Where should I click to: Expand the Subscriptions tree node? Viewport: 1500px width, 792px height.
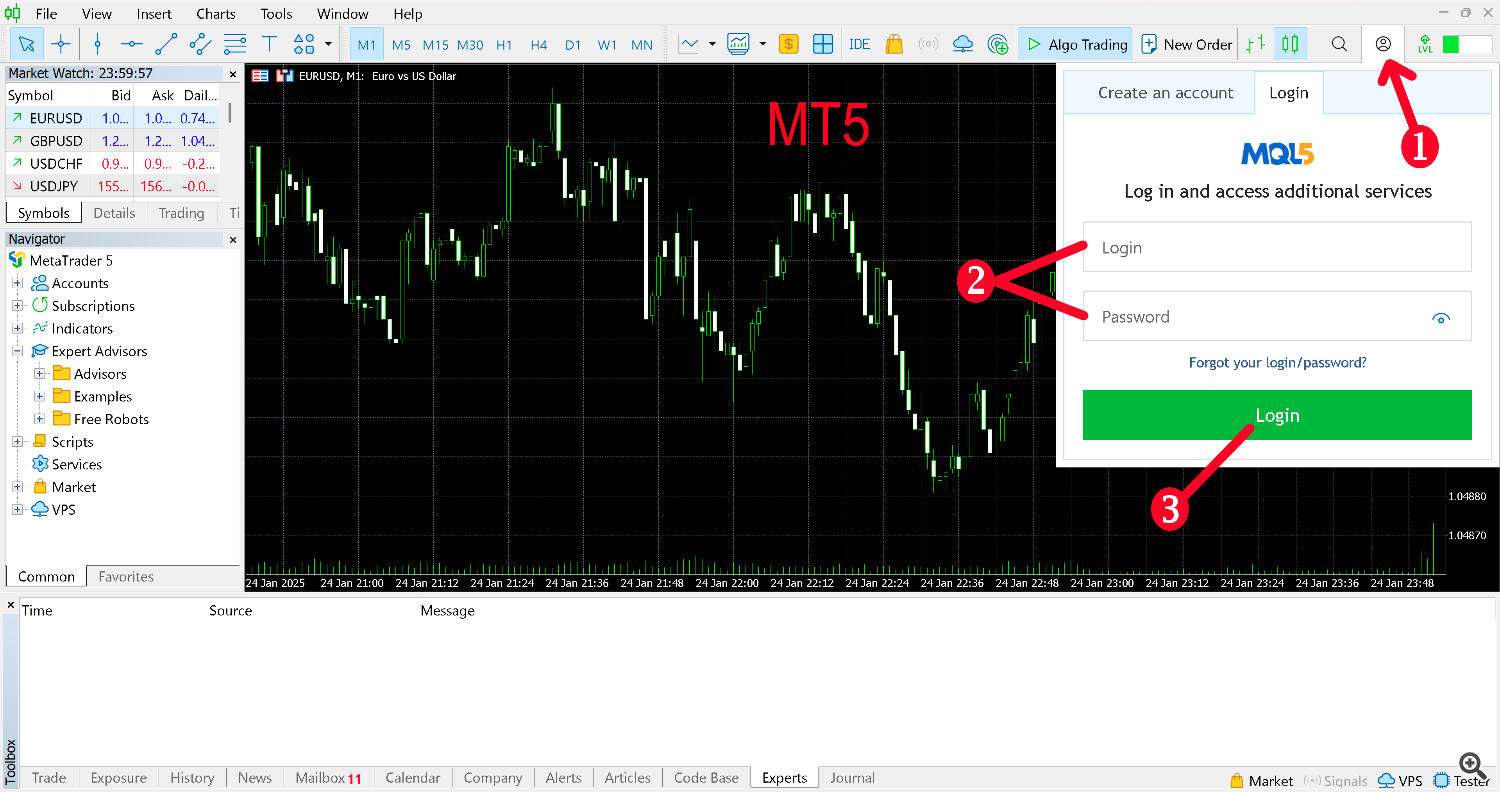click(17, 306)
